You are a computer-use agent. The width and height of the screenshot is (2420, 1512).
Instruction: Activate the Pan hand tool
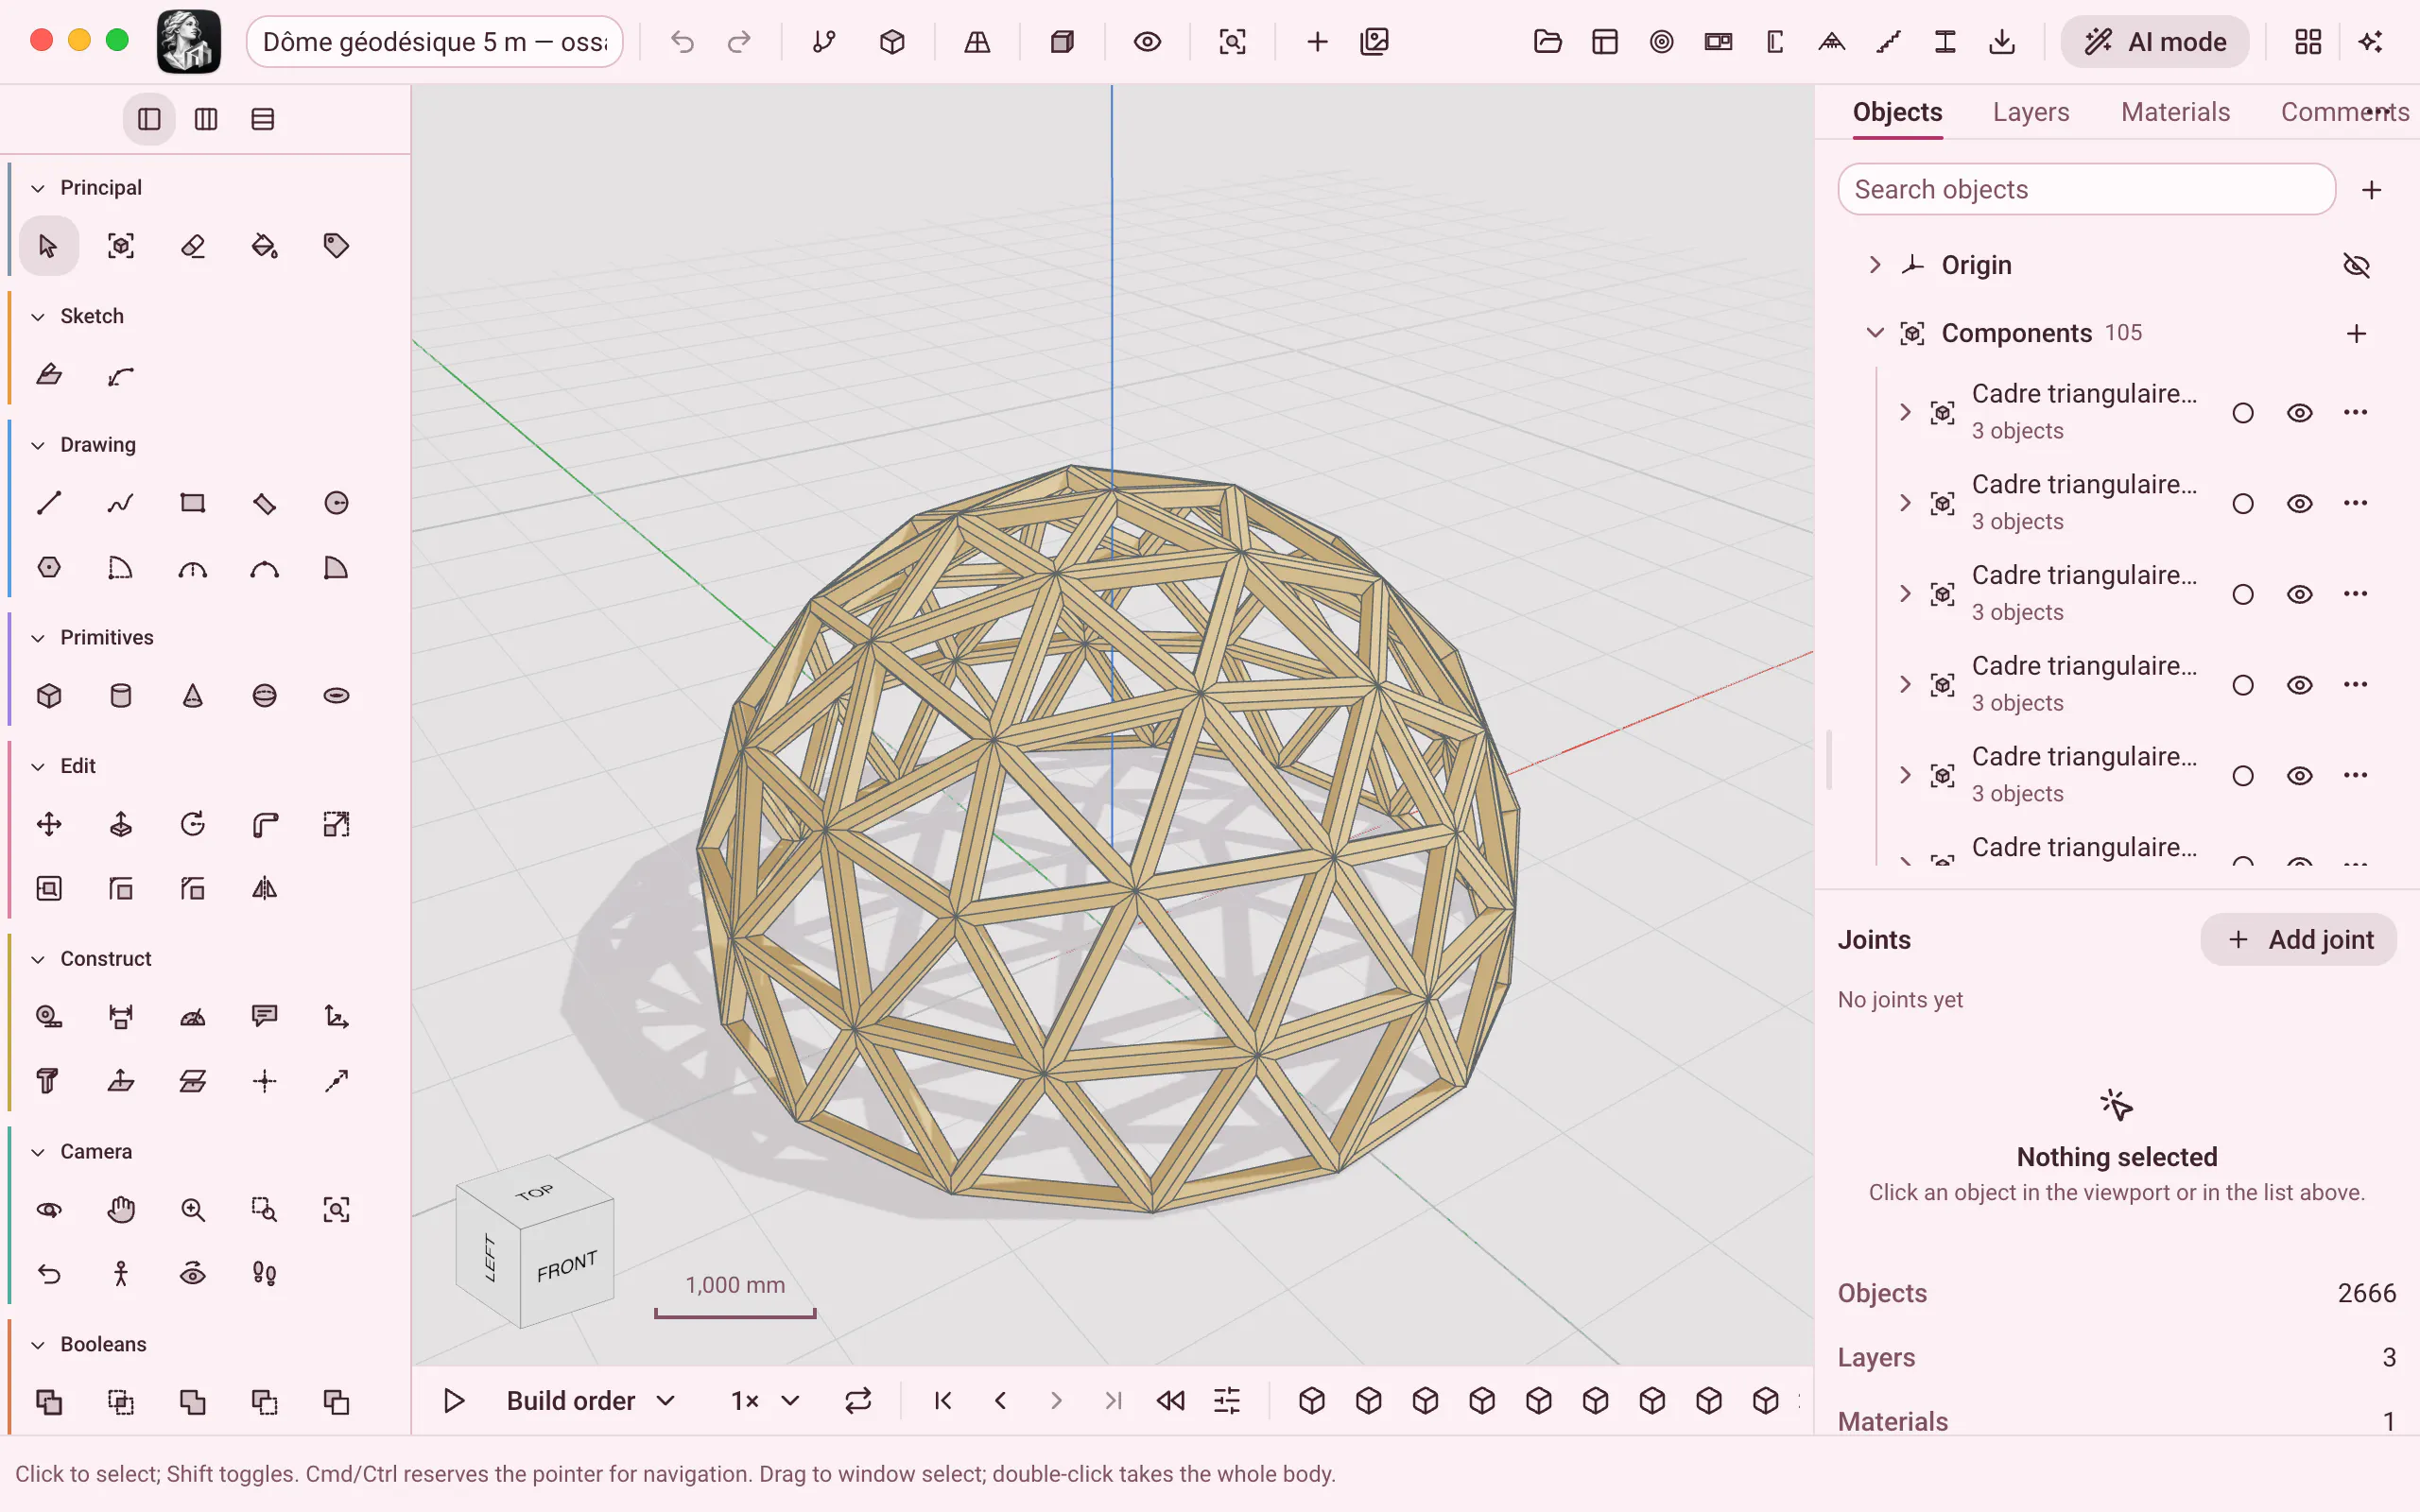tap(120, 1210)
